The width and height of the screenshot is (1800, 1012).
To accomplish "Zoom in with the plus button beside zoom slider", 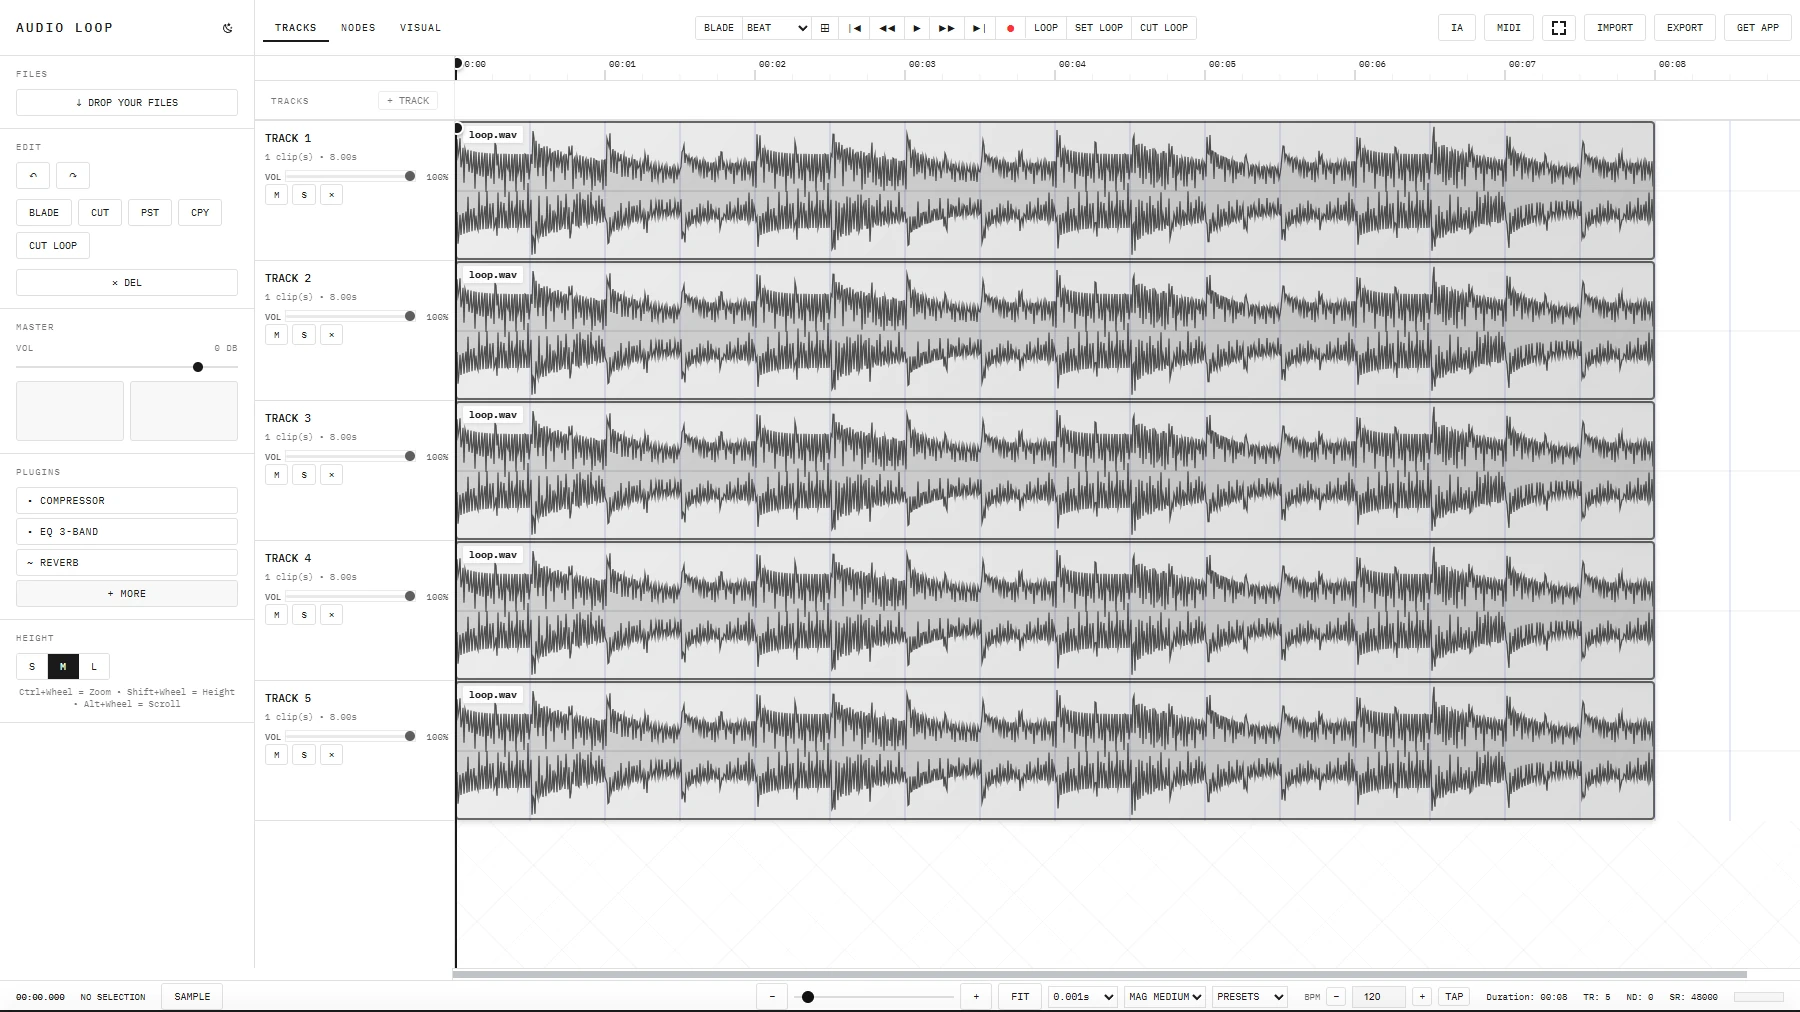I will [x=977, y=997].
